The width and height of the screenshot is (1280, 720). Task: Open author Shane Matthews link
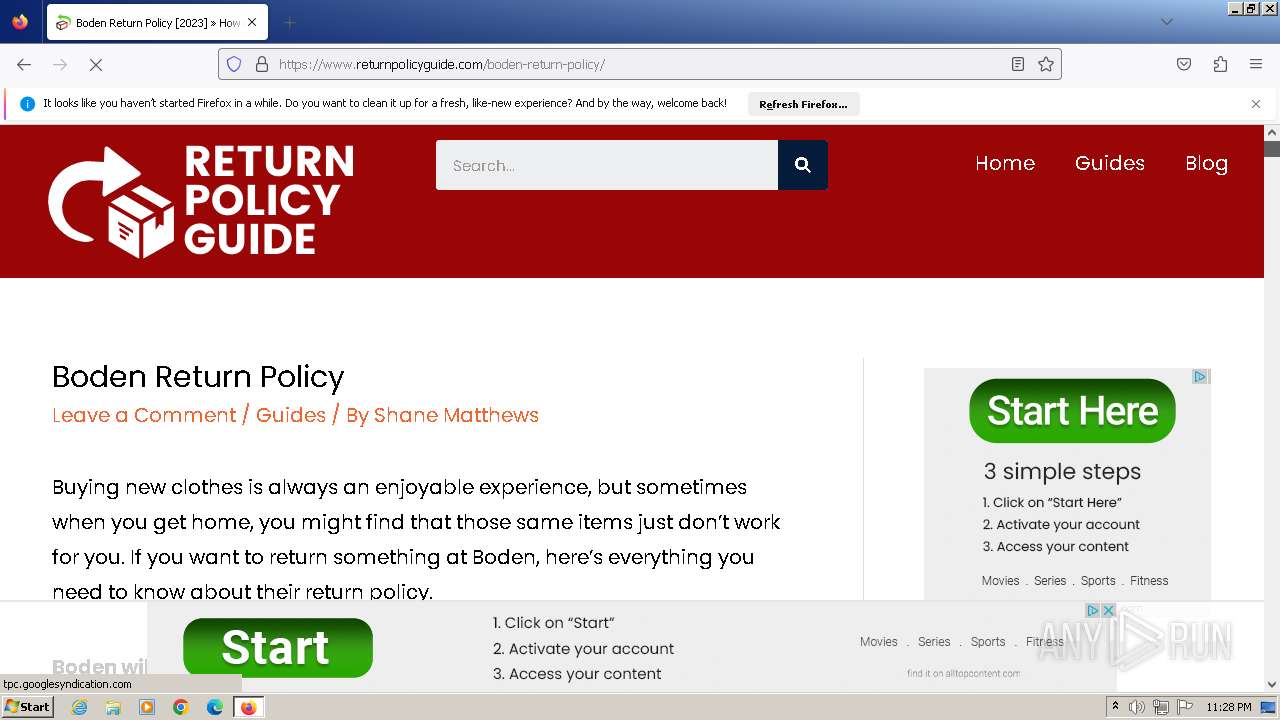pyautogui.click(x=456, y=415)
